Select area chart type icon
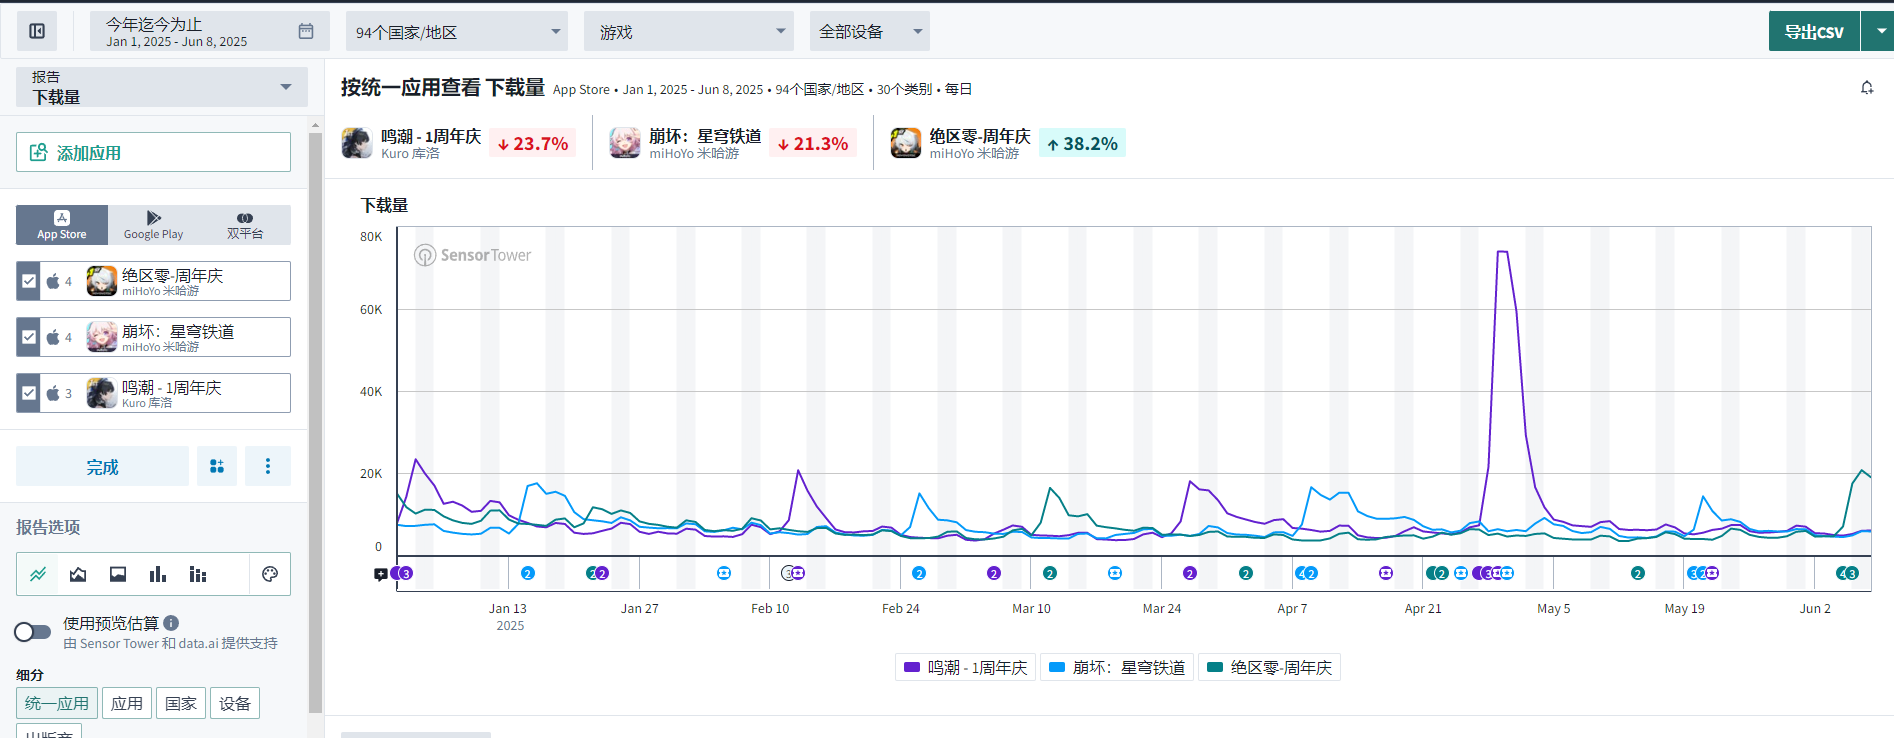The width and height of the screenshot is (1894, 738). tap(78, 574)
